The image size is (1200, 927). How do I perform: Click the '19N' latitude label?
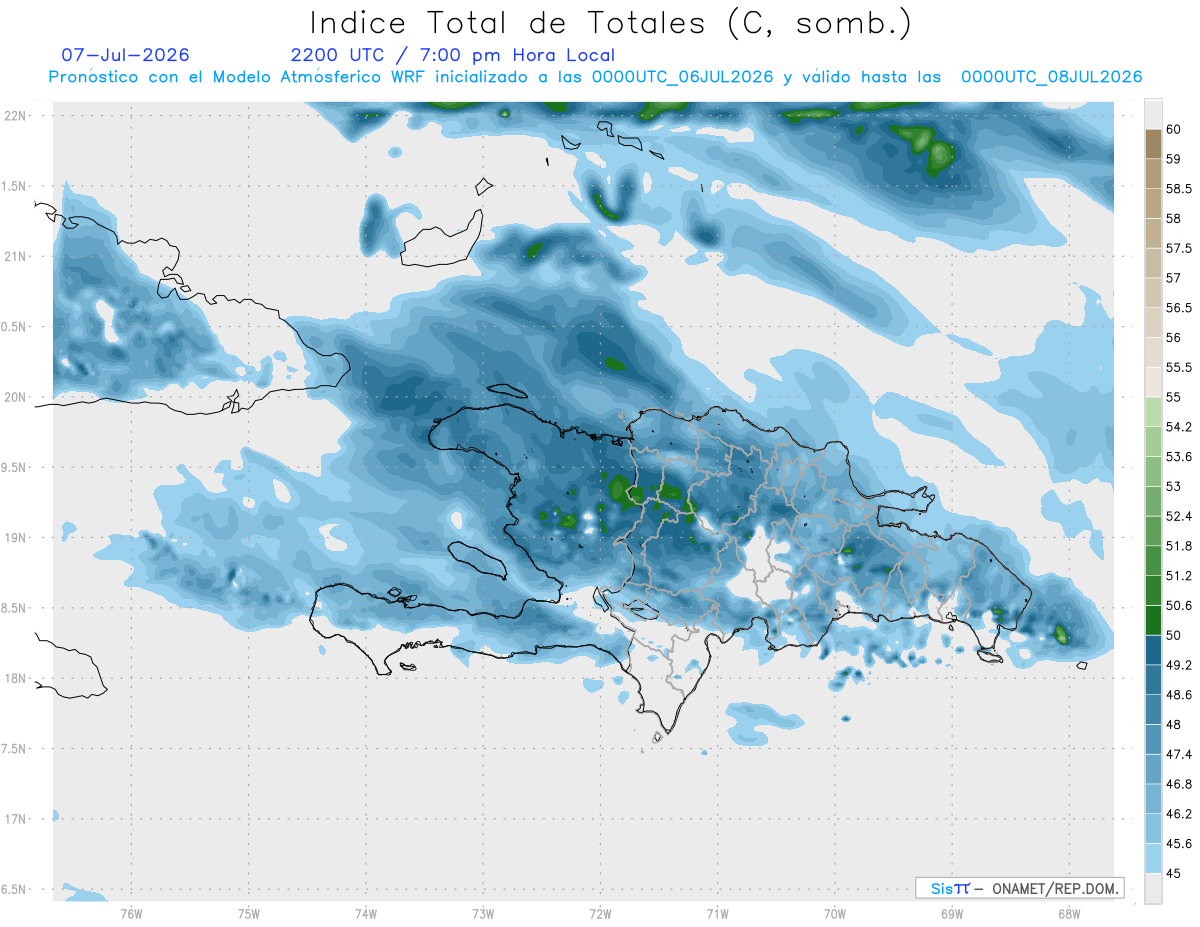pyautogui.click(x=17, y=538)
